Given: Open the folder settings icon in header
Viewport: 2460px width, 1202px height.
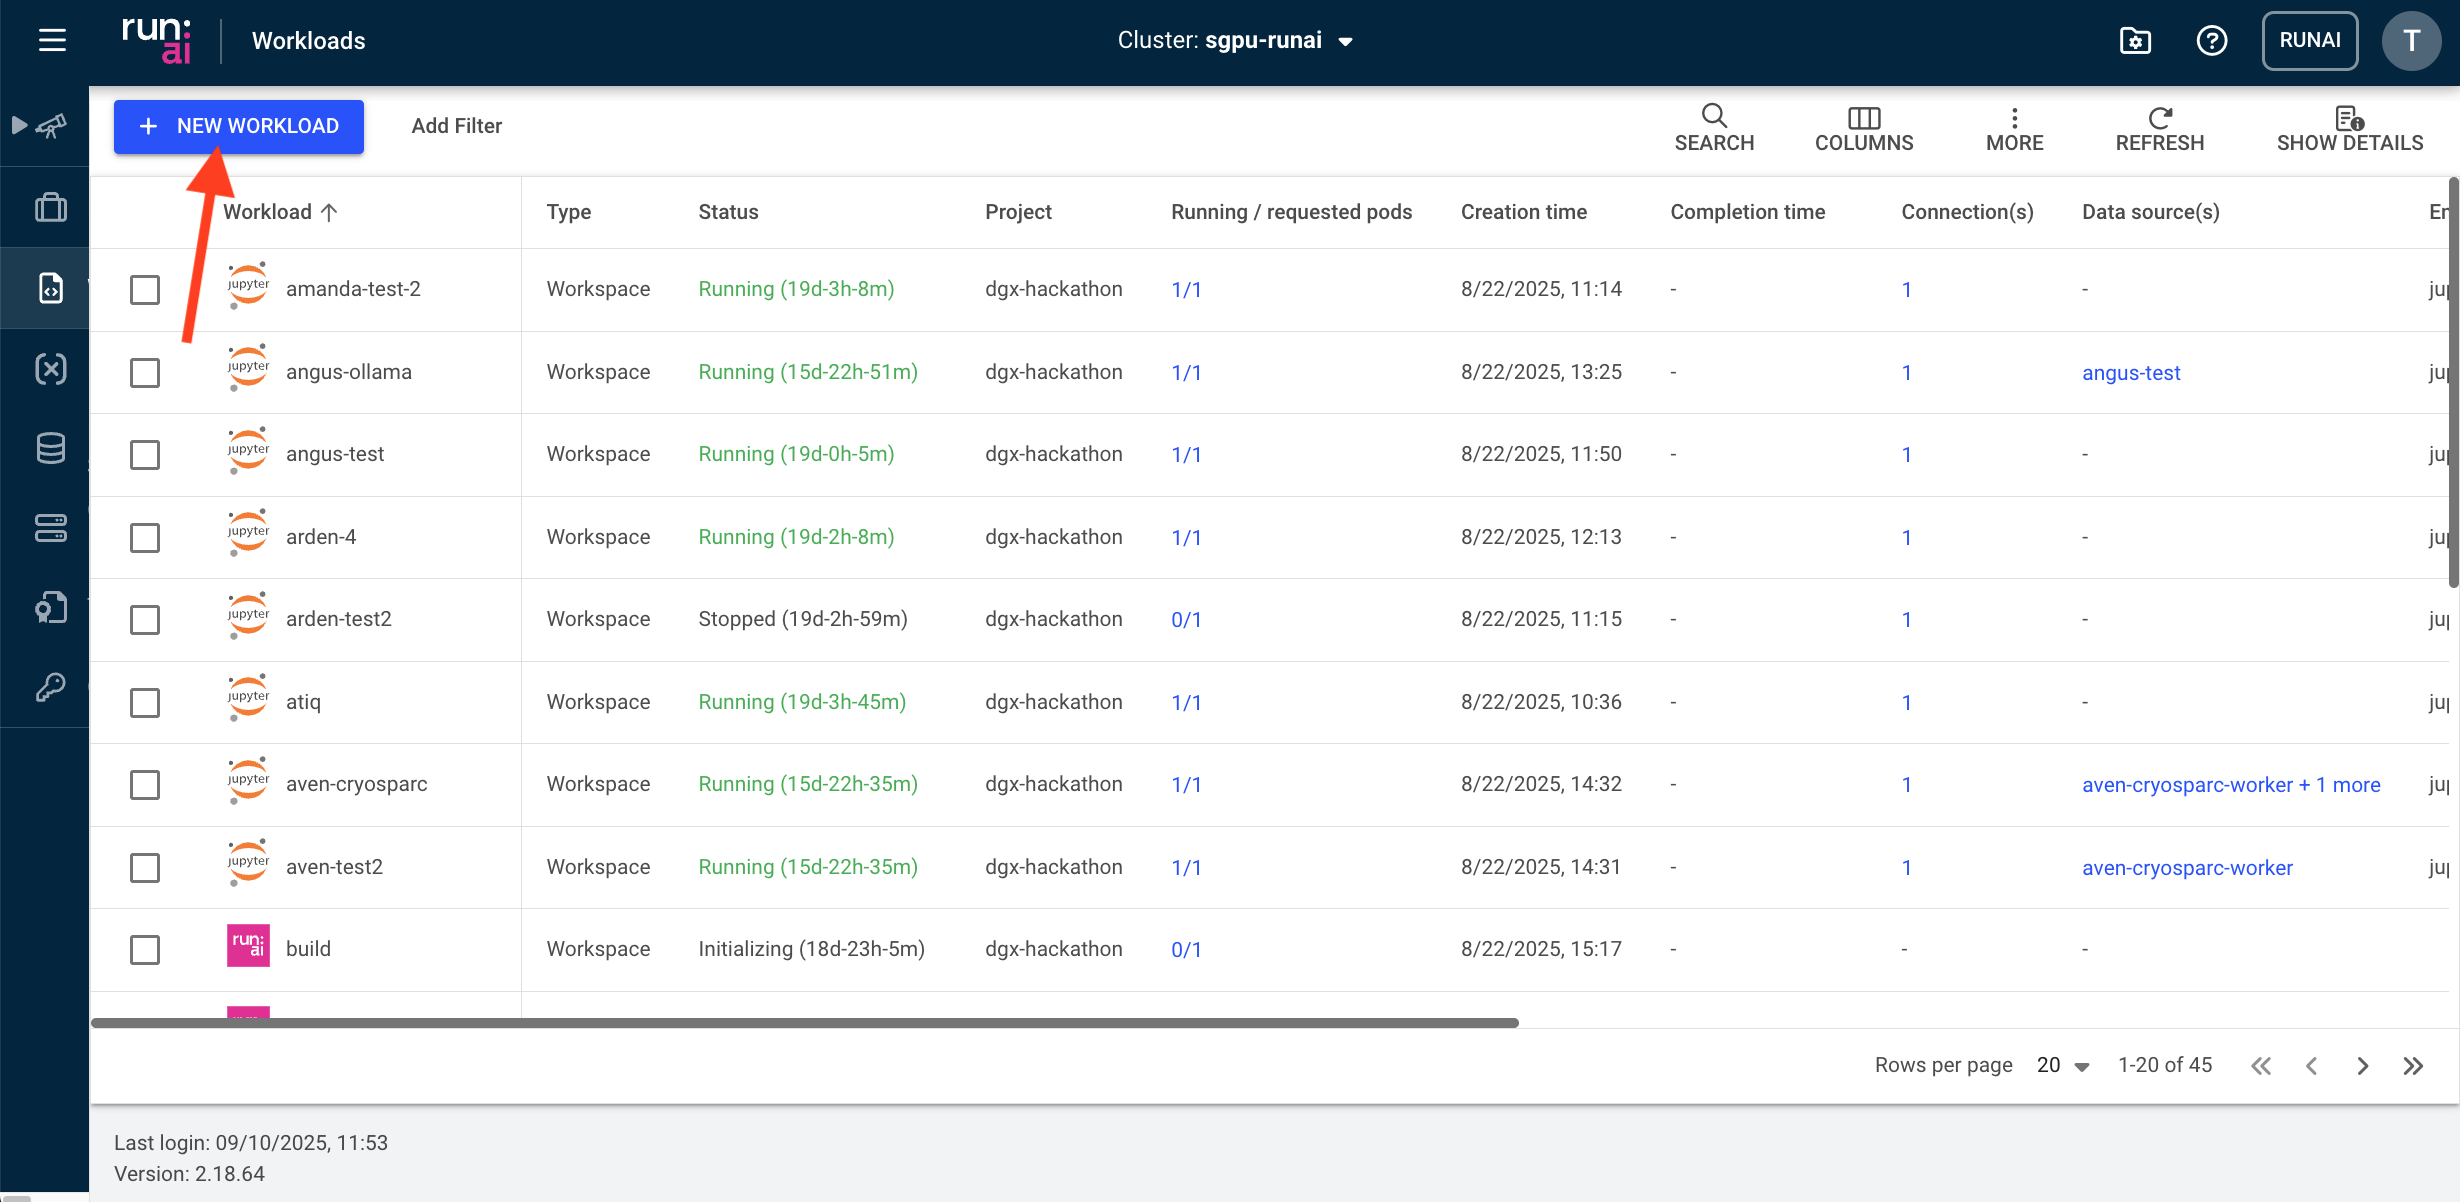Looking at the screenshot, I should (x=2135, y=40).
